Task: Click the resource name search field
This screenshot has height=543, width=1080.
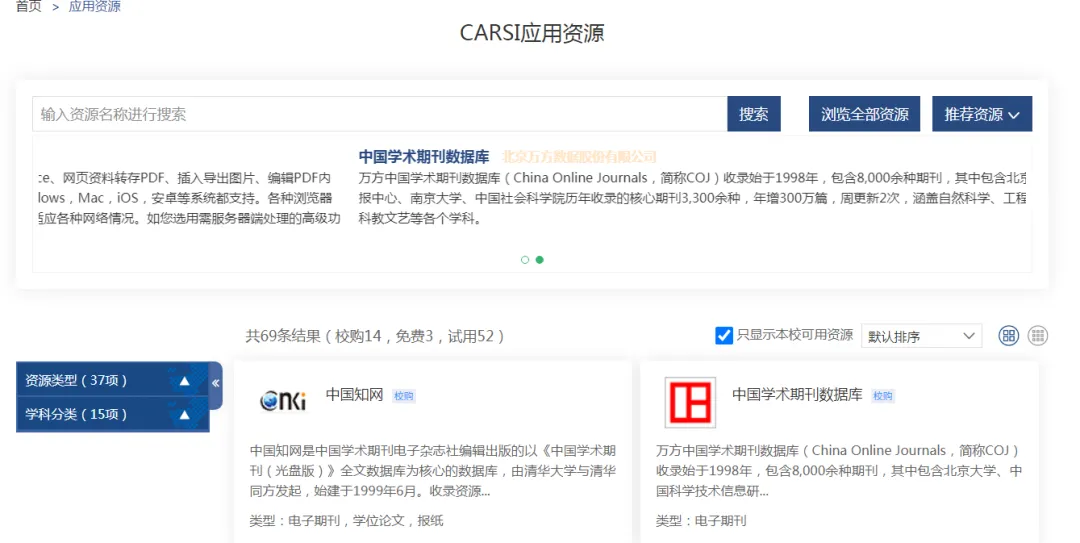Action: pos(378,114)
